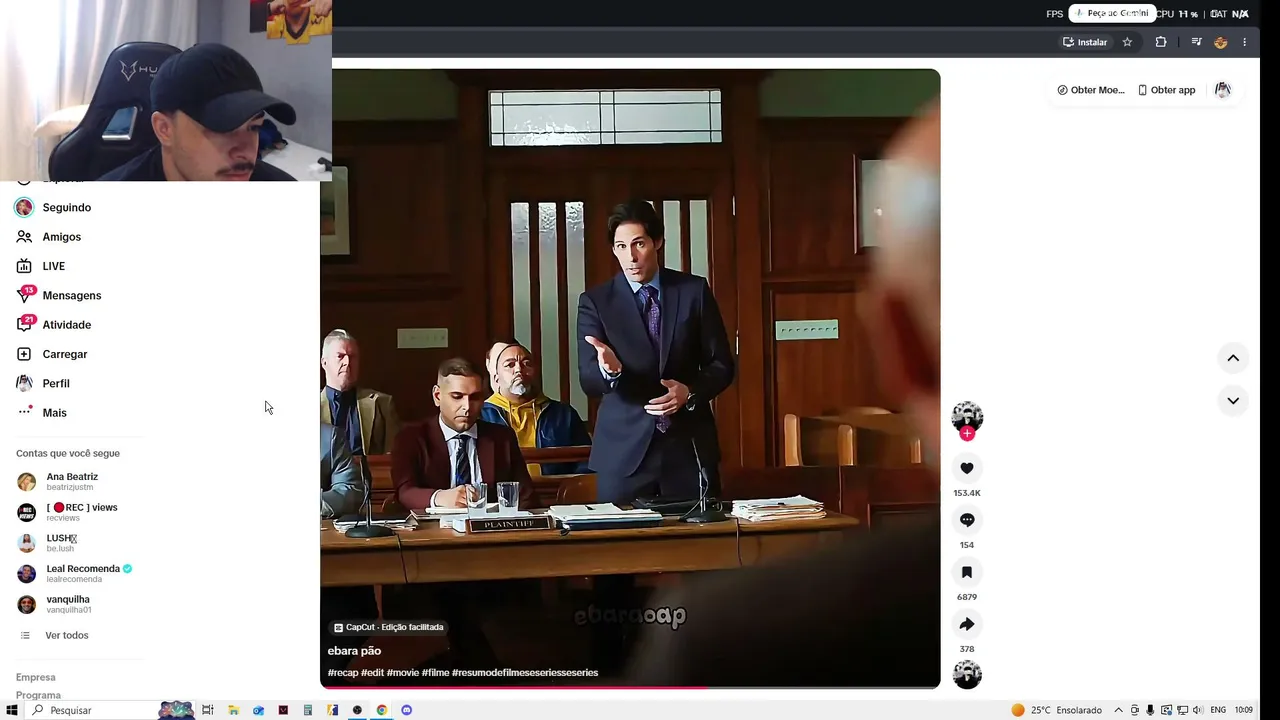Open the browser extensions puzzle icon
This screenshot has height=720, width=1280.
(x=1161, y=42)
